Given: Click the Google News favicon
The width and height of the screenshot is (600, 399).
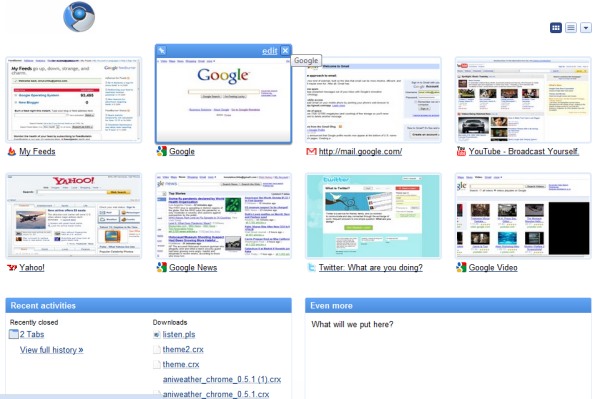Looking at the screenshot, I should coord(161,267).
